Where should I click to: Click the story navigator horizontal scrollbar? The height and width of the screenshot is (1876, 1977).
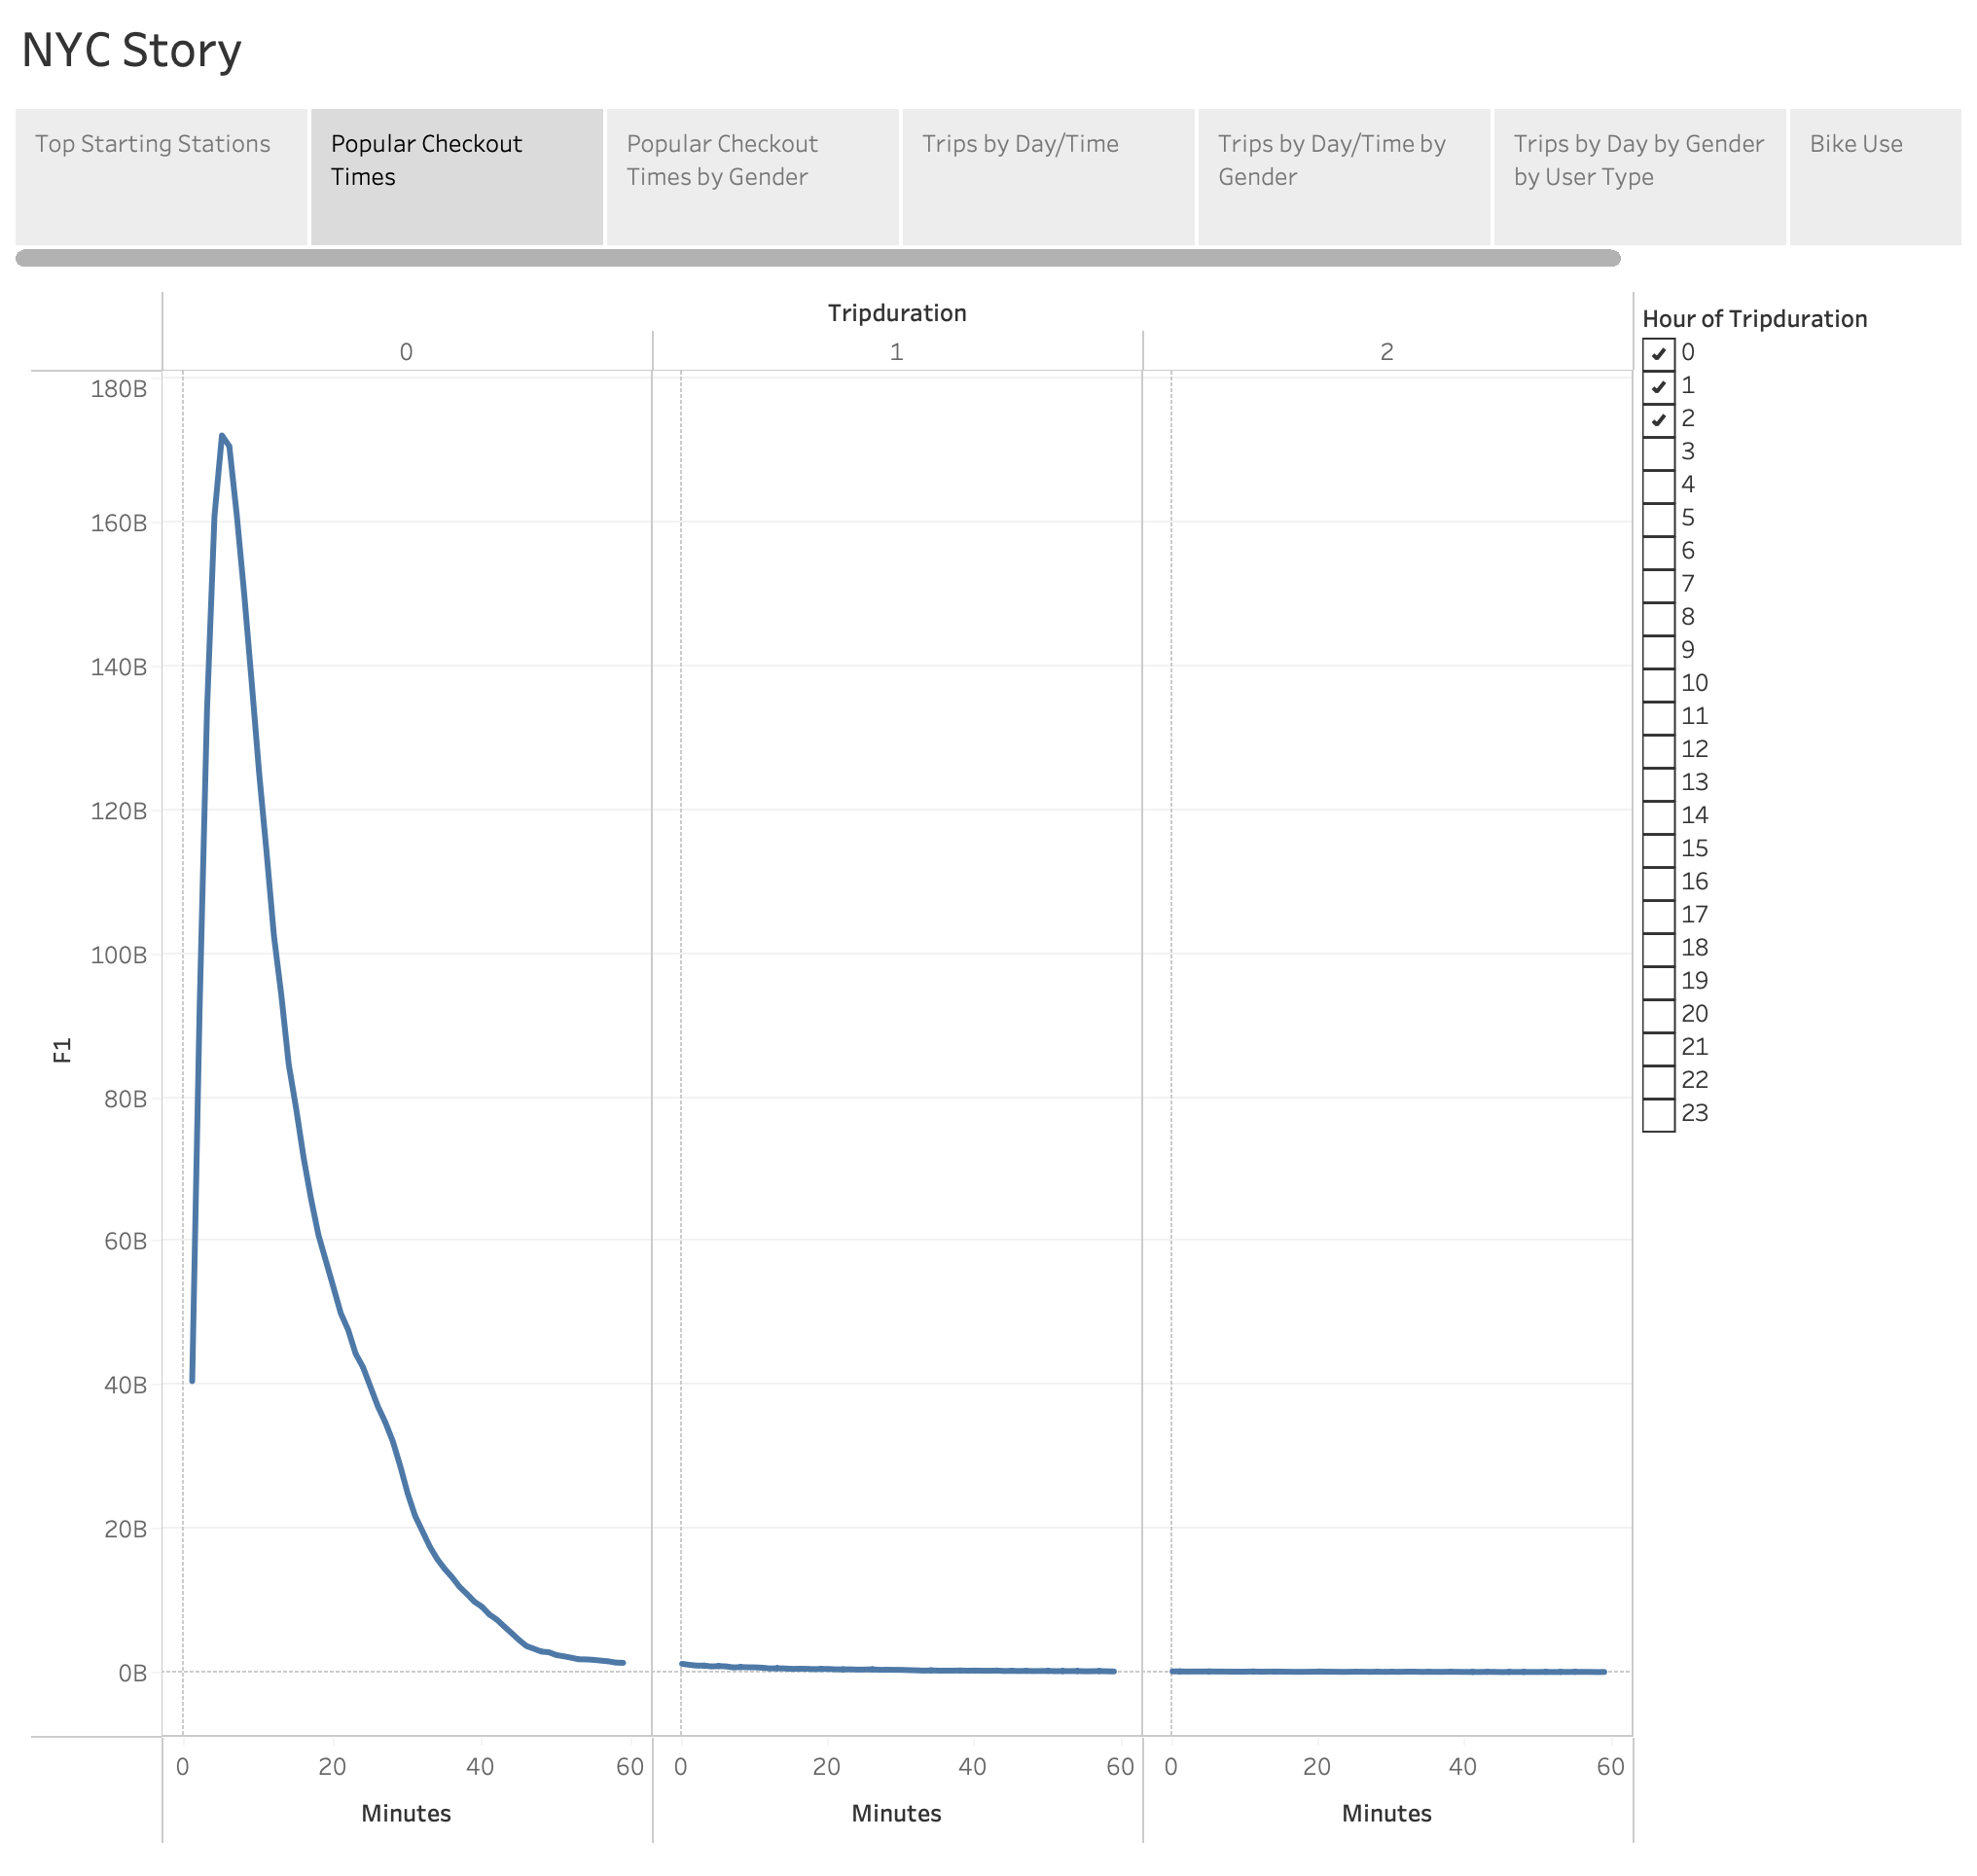pyautogui.click(x=817, y=258)
